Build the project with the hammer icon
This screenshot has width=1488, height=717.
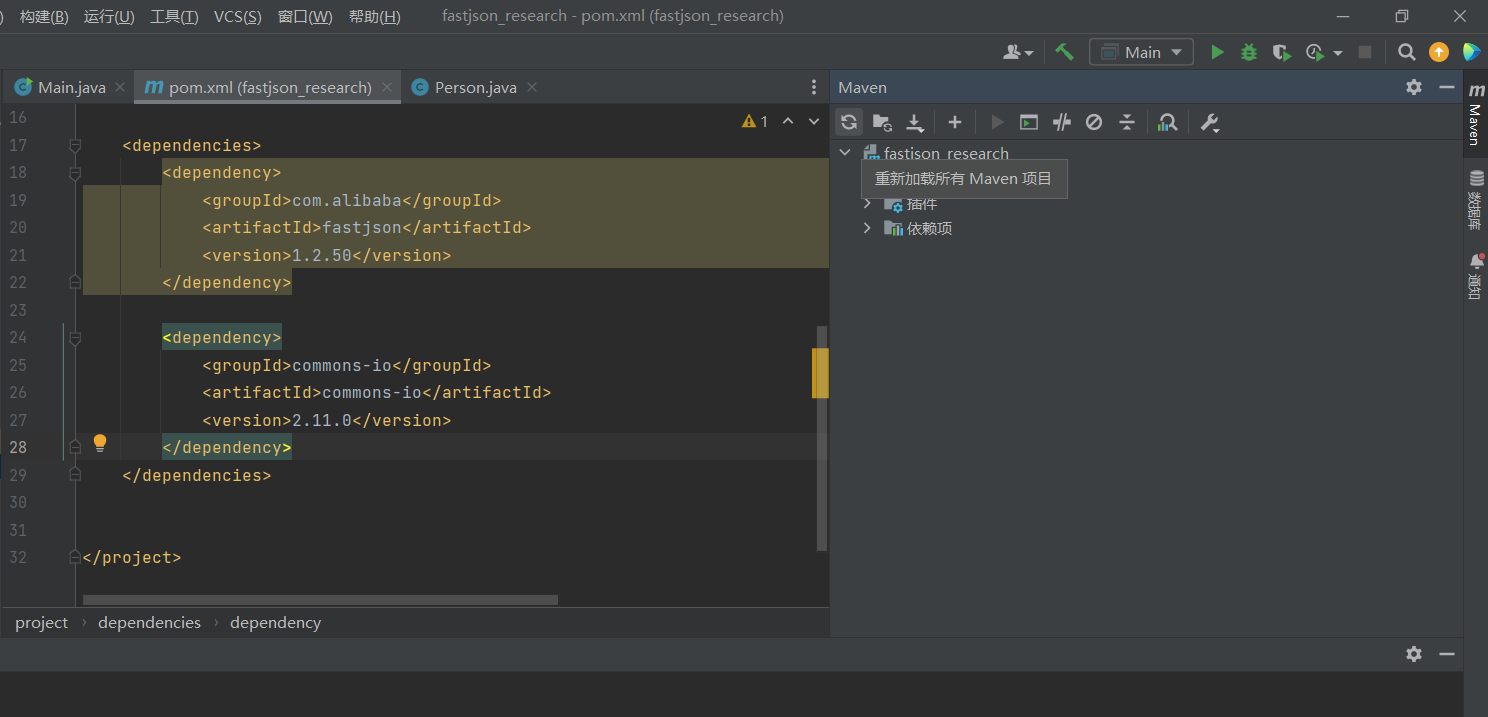pos(1063,51)
